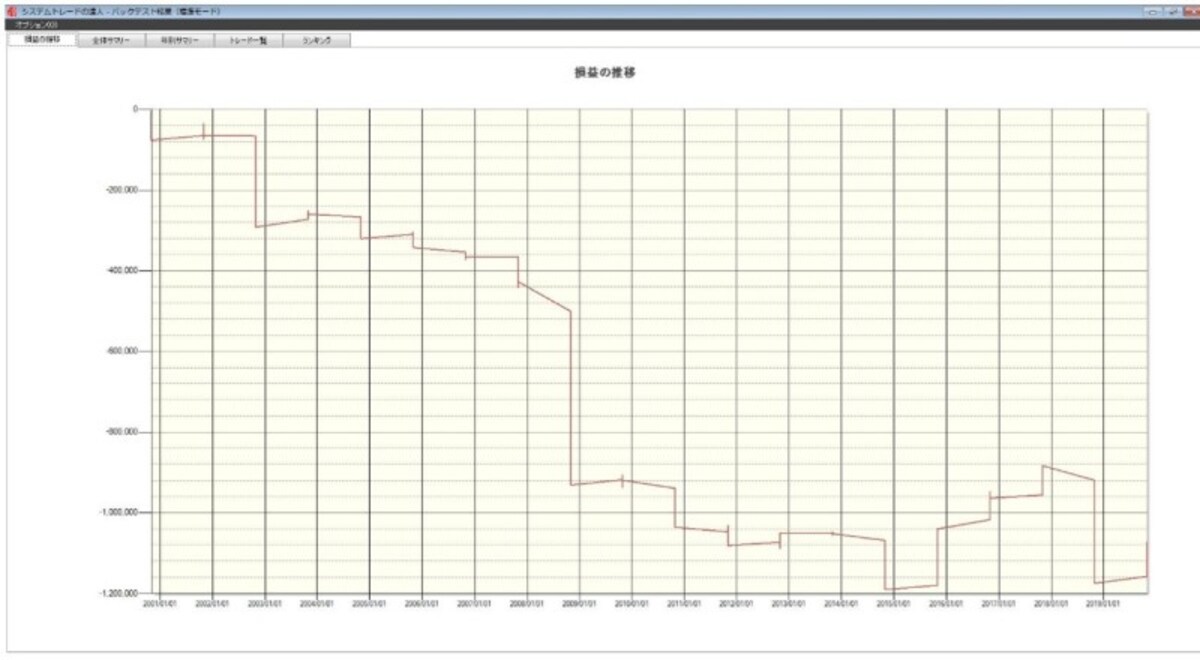Click the chart title 損益の推移
This screenshot has height=660, width=1200.
[600, 73]
